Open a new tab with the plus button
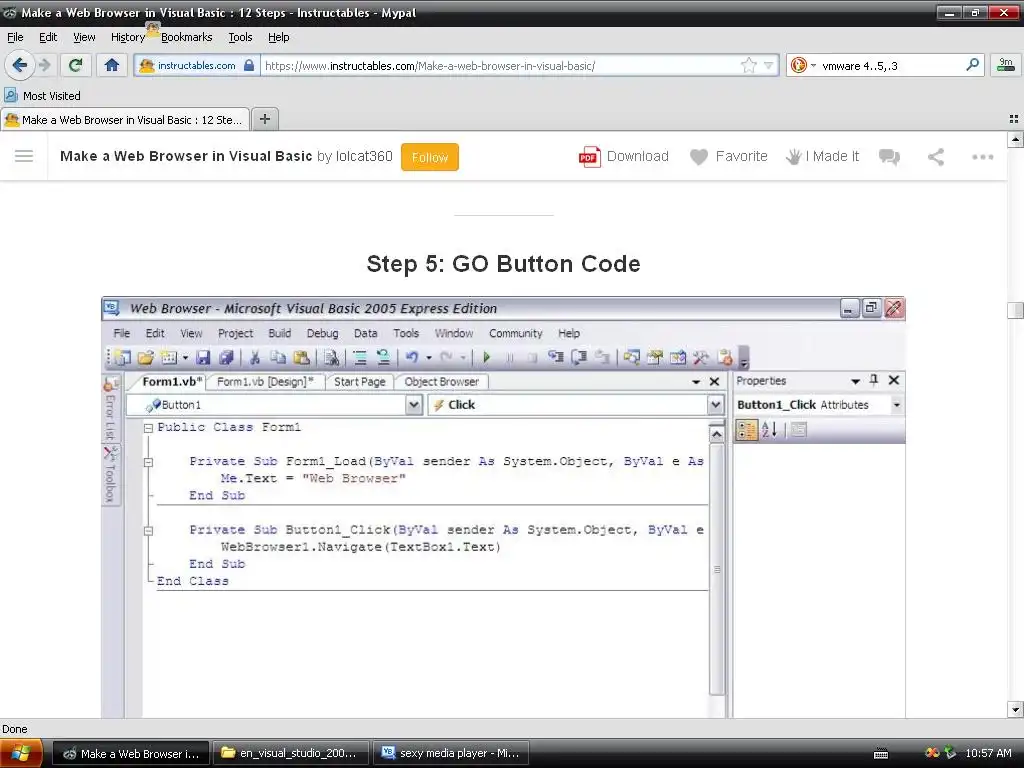 coord(264,119)
